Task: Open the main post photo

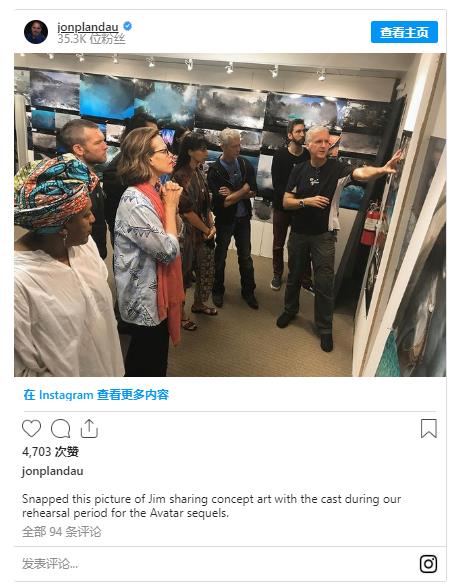Action: click(x=230, y=215)
